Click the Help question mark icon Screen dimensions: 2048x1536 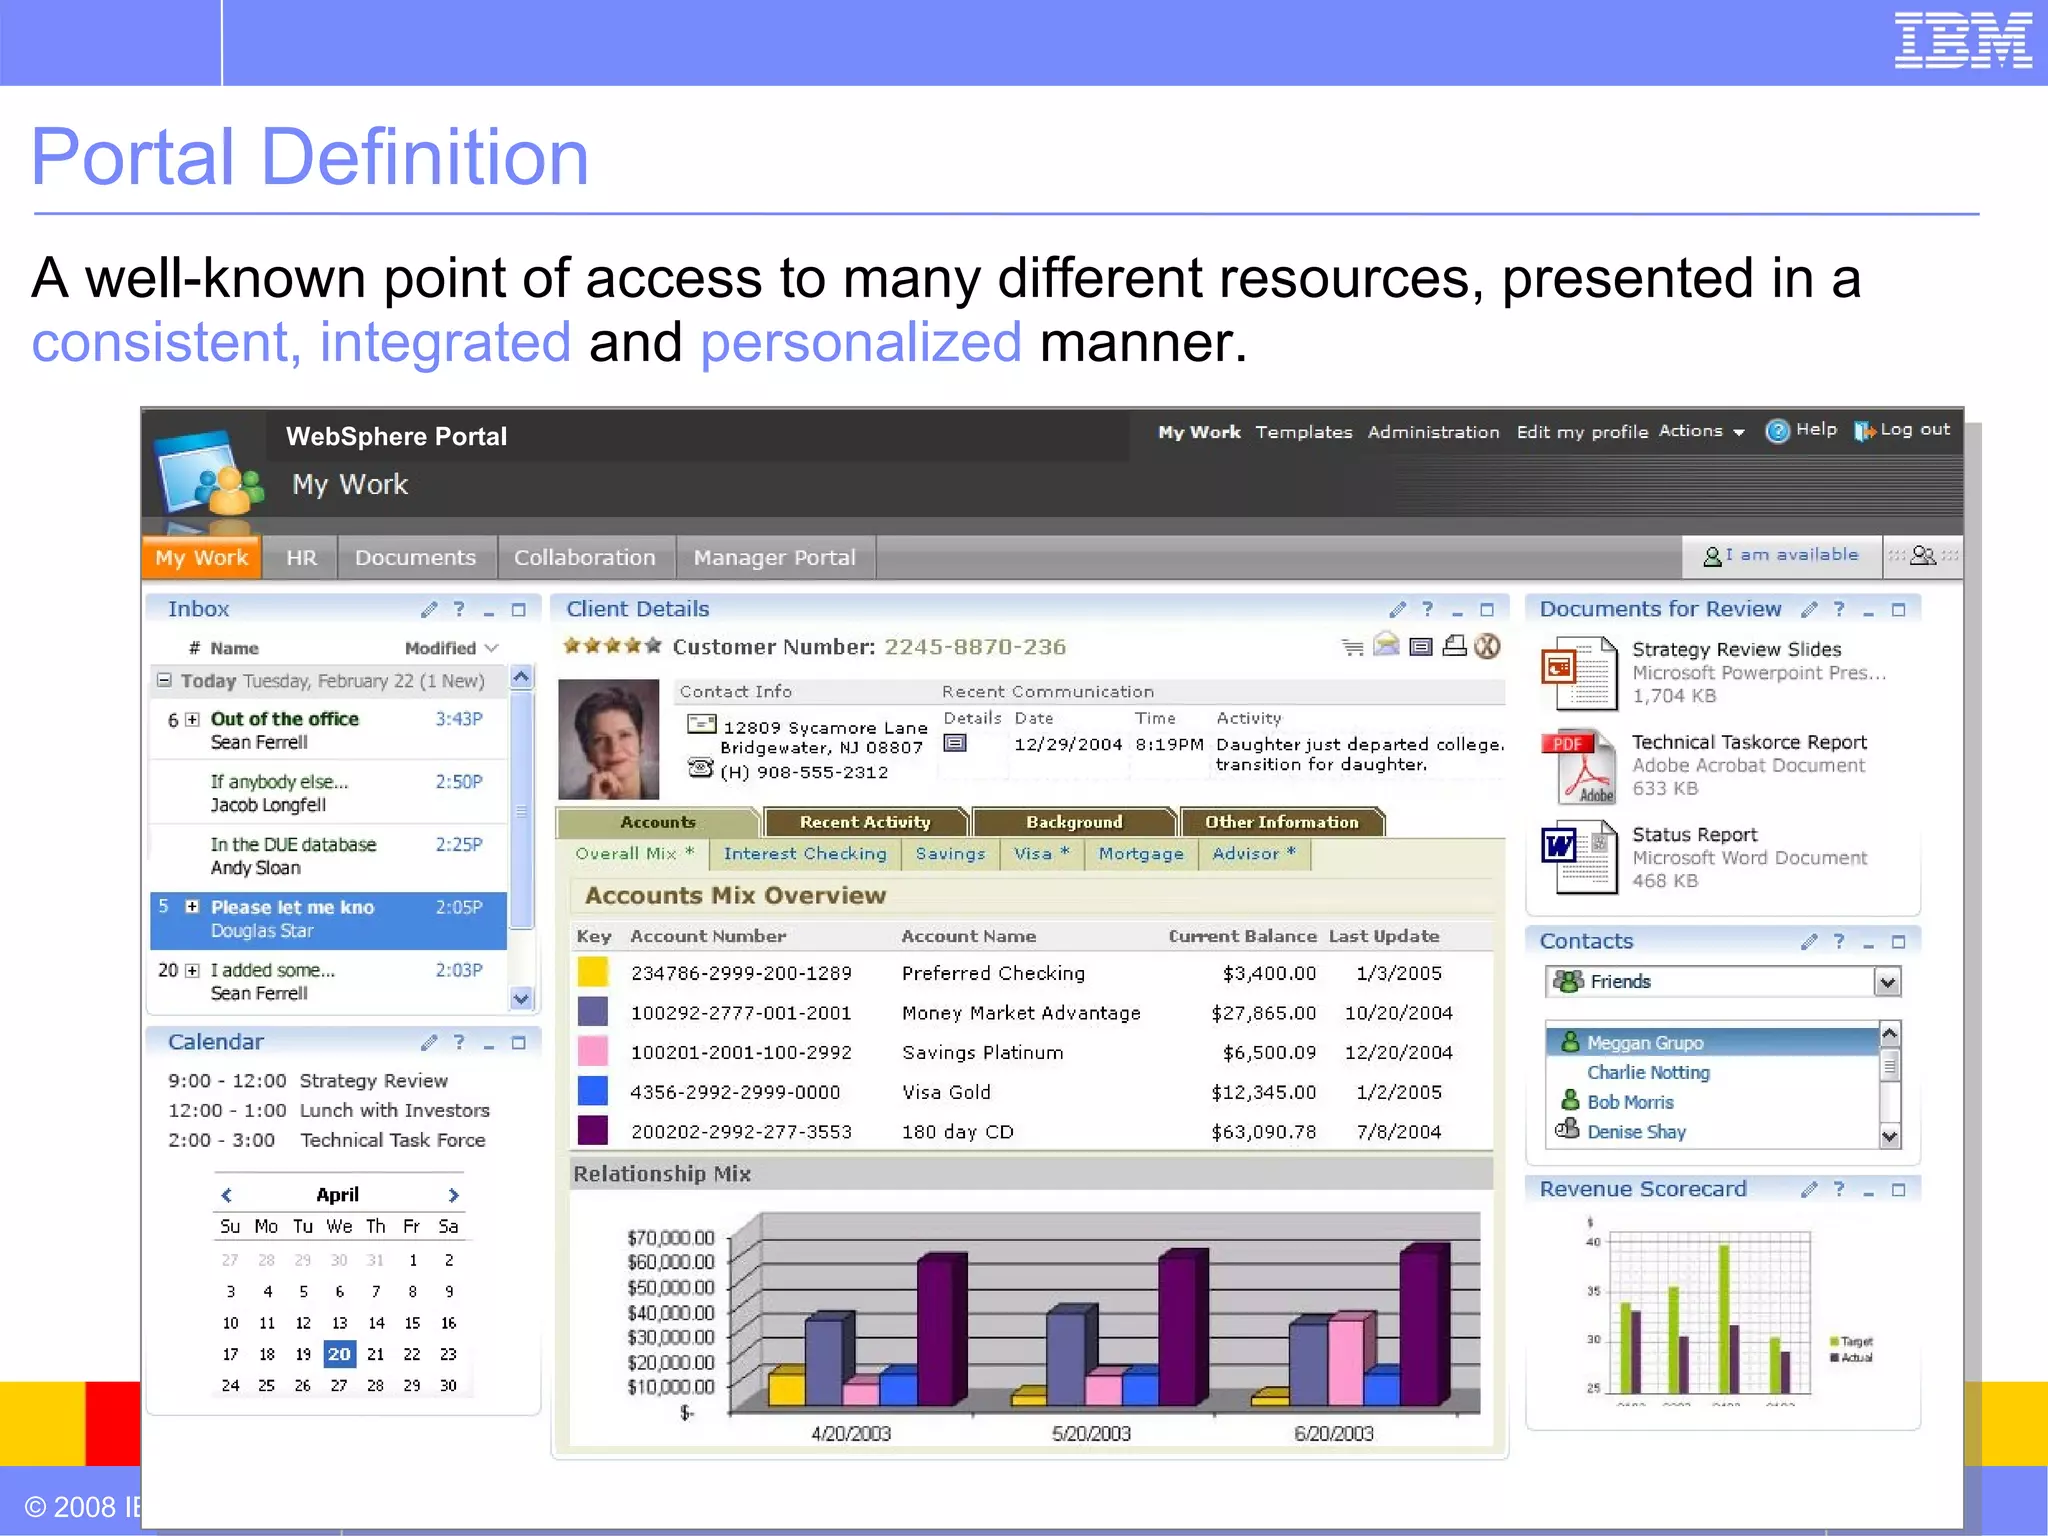point(1776,431)
